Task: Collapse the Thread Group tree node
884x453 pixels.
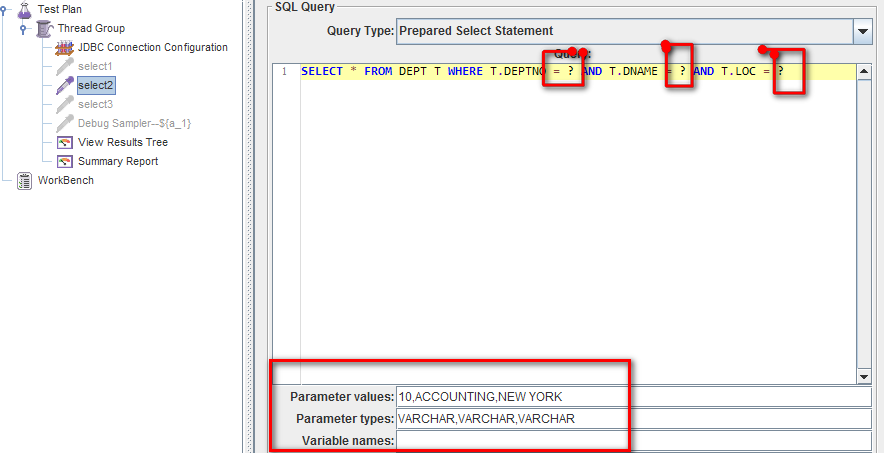Action: pyautogui.click(x=24, y=29)
